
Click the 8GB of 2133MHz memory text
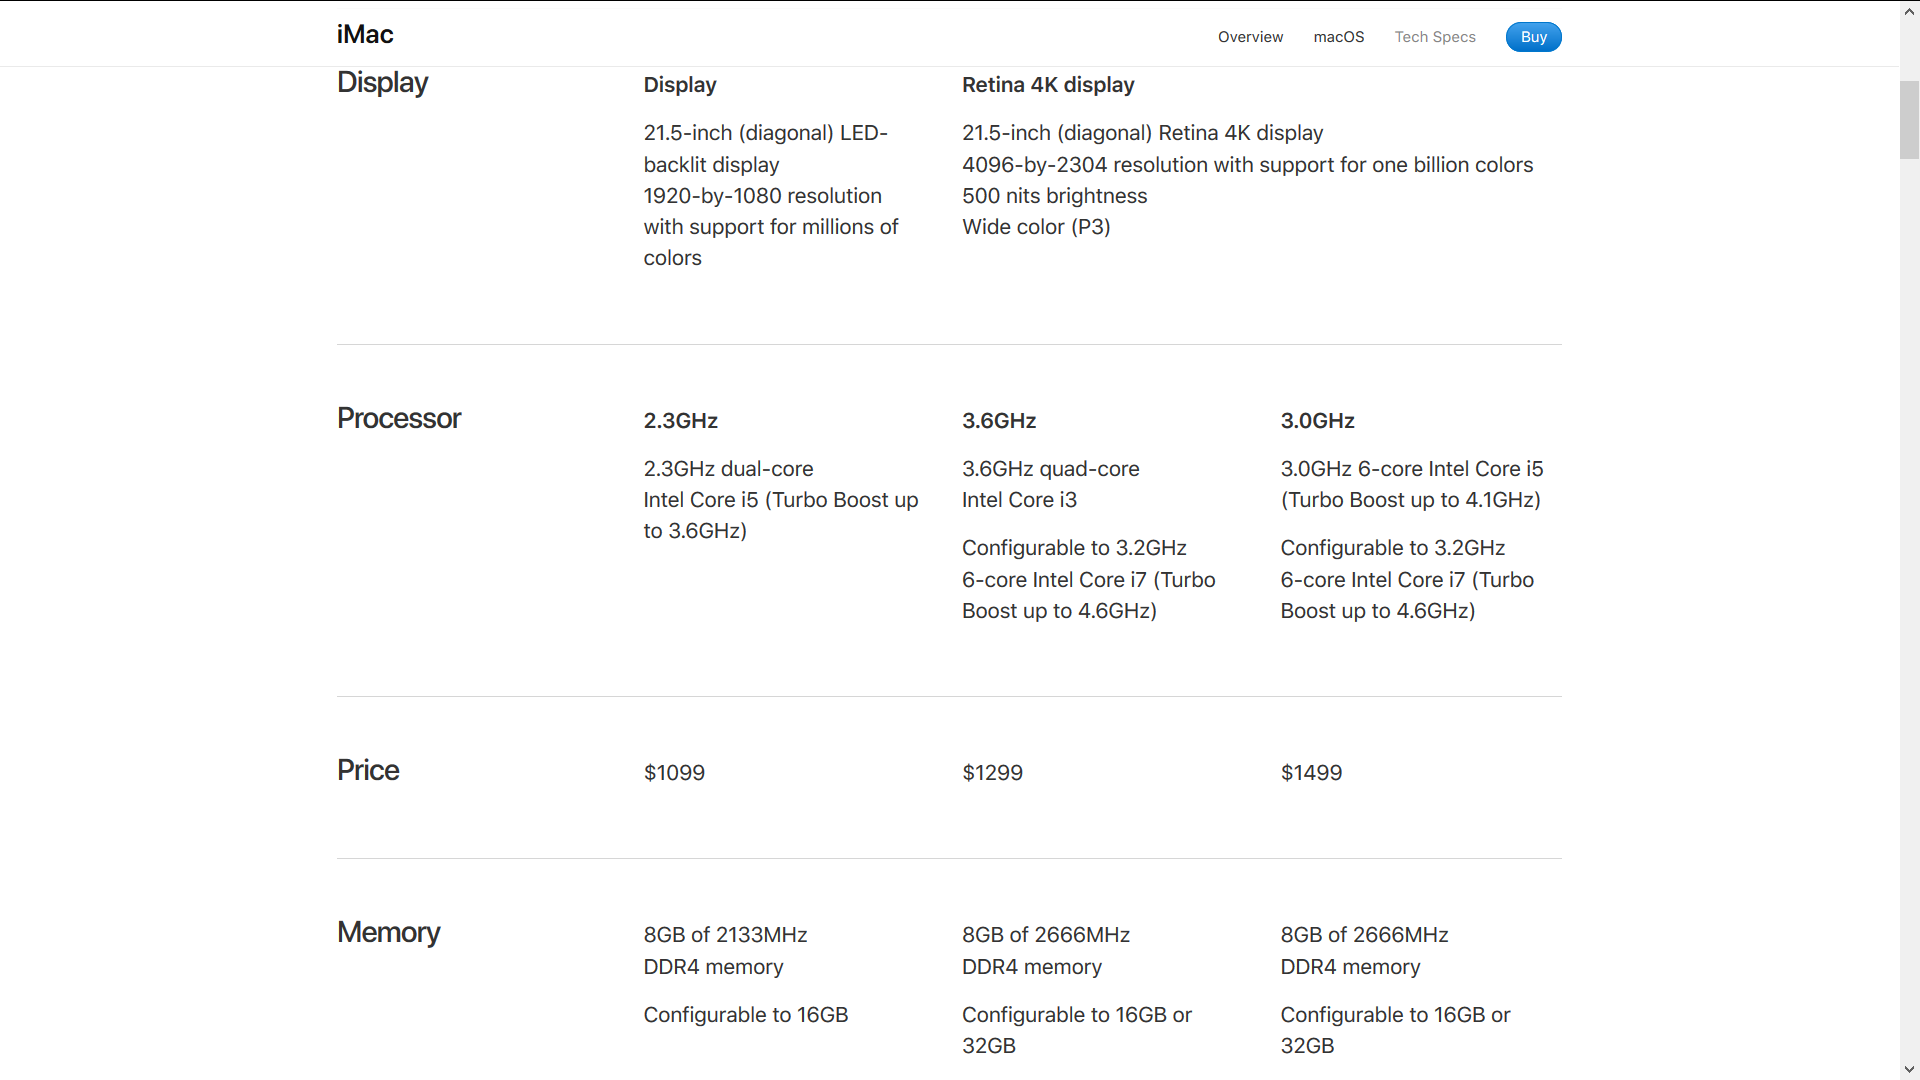pyautogui.click(x=725, y=951)
